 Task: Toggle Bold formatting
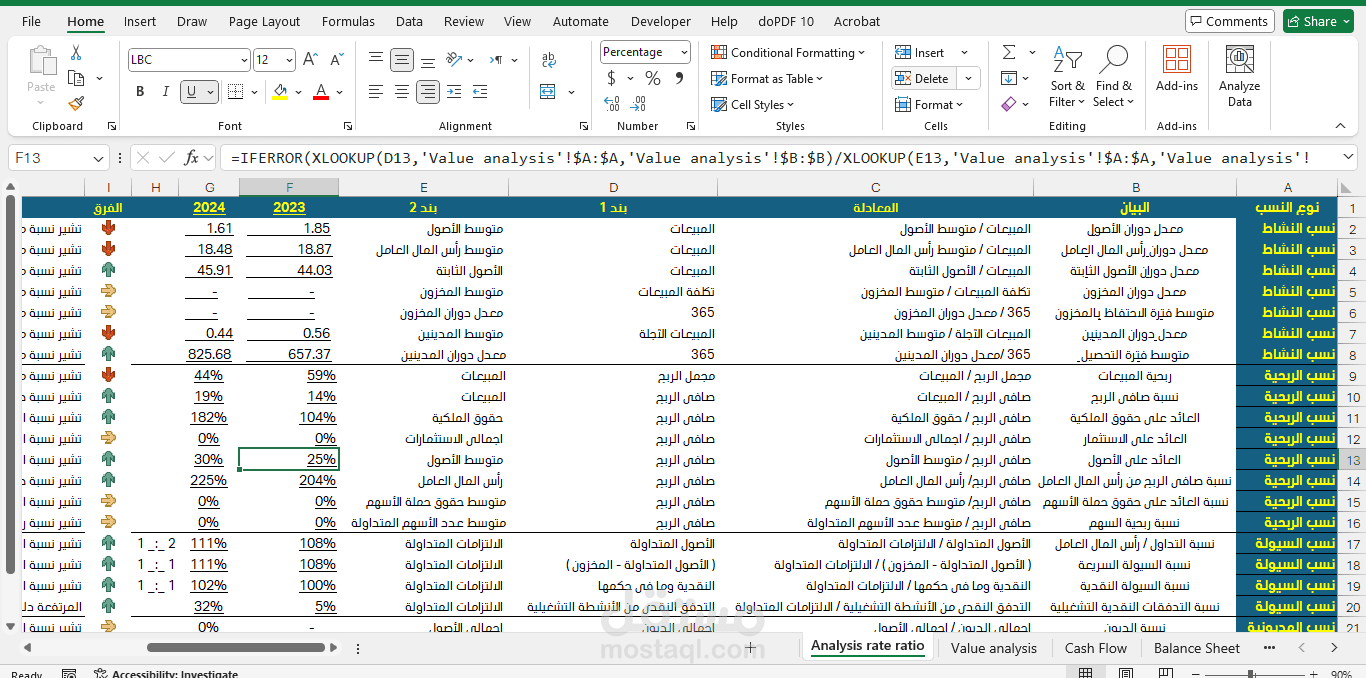click(x=140, y=92)
